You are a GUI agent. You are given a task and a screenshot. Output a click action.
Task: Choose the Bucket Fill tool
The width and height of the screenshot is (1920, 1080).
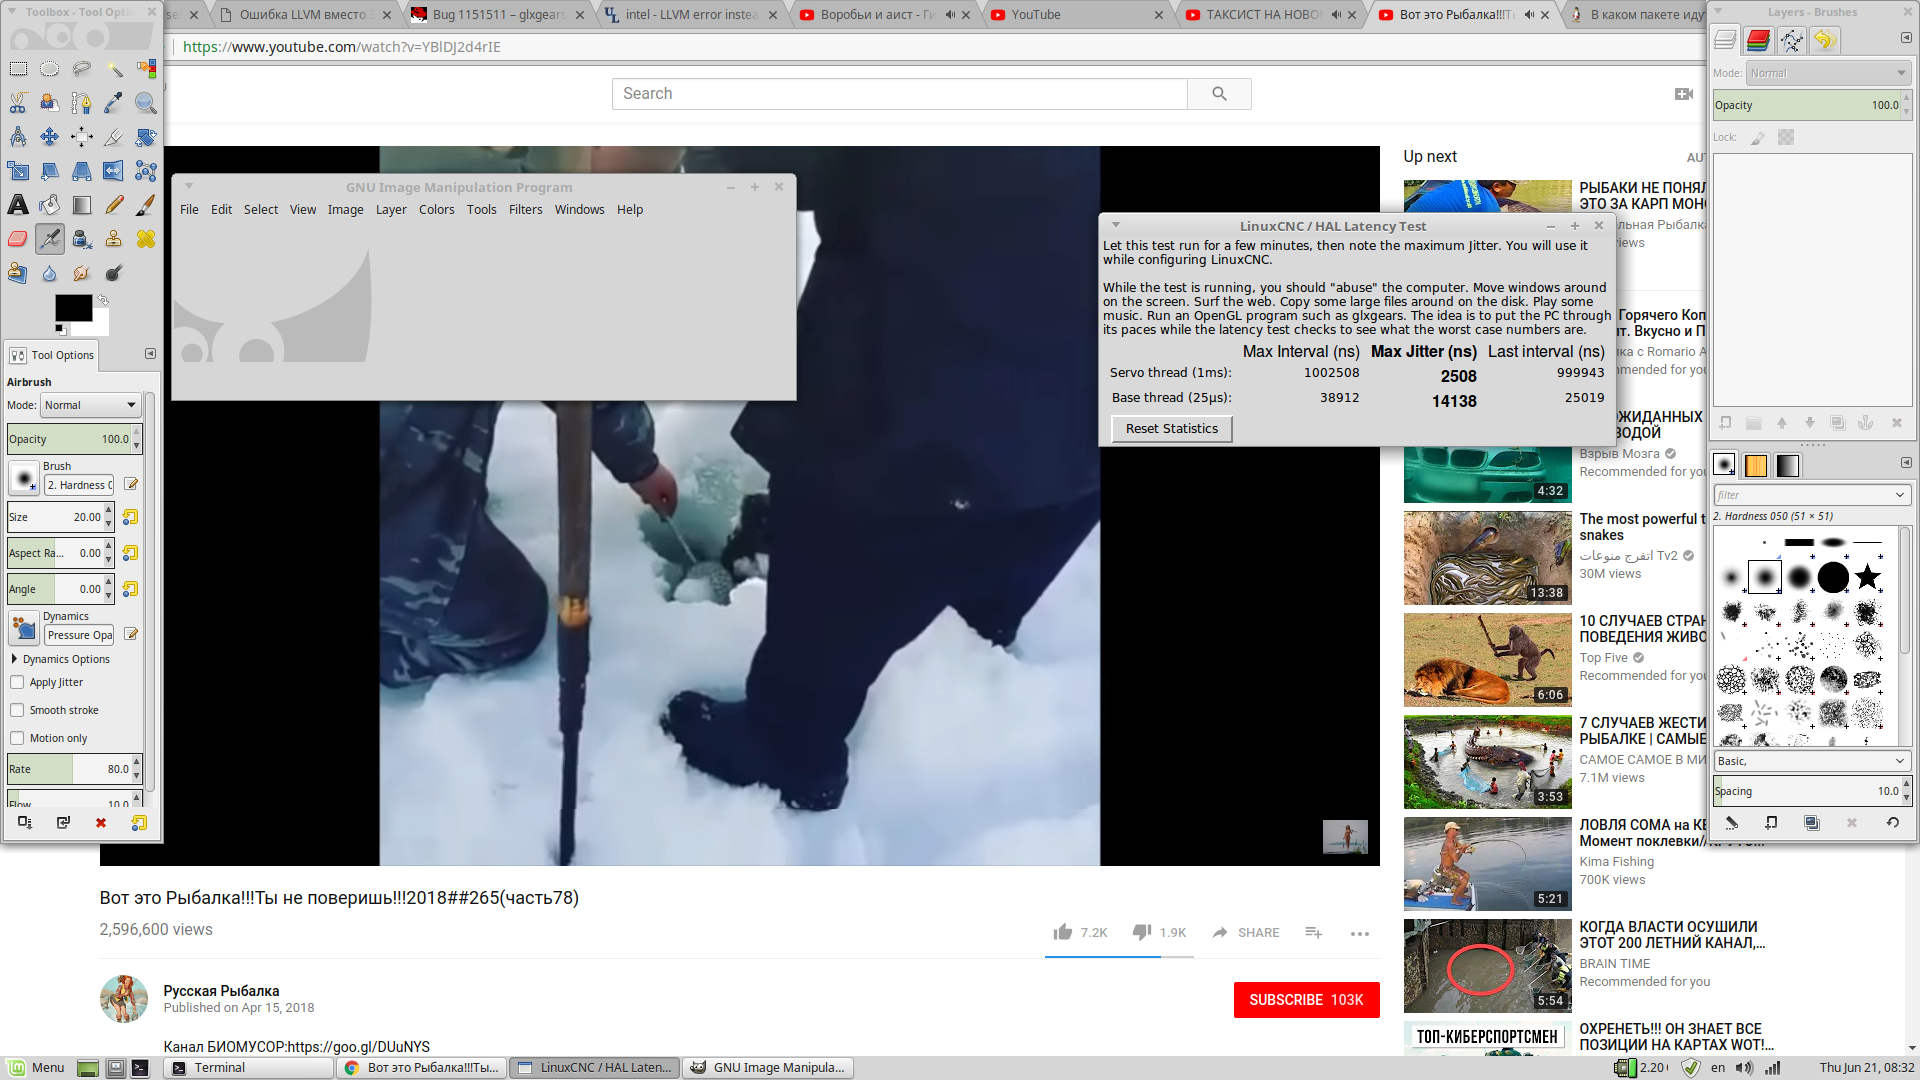point(50,205)
